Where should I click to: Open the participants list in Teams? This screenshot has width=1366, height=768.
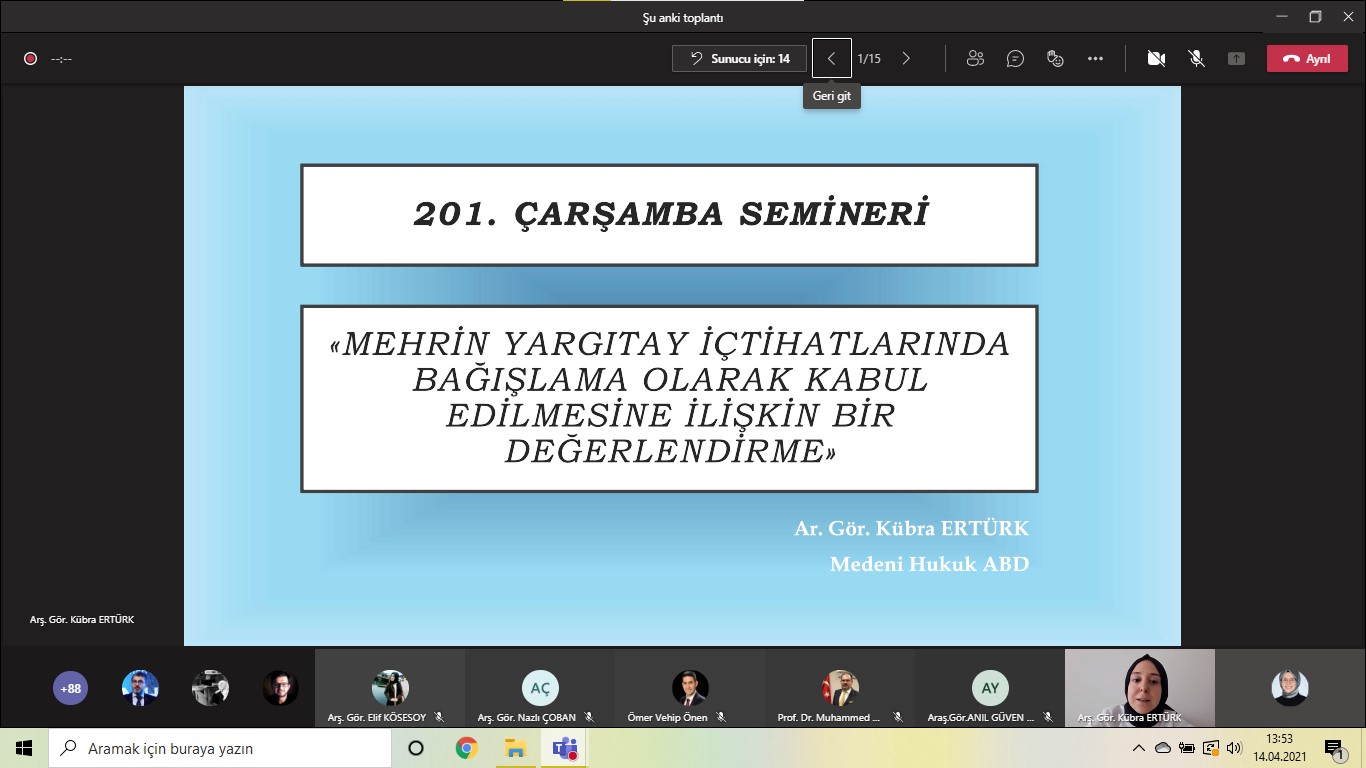click(x=975, y=58)
